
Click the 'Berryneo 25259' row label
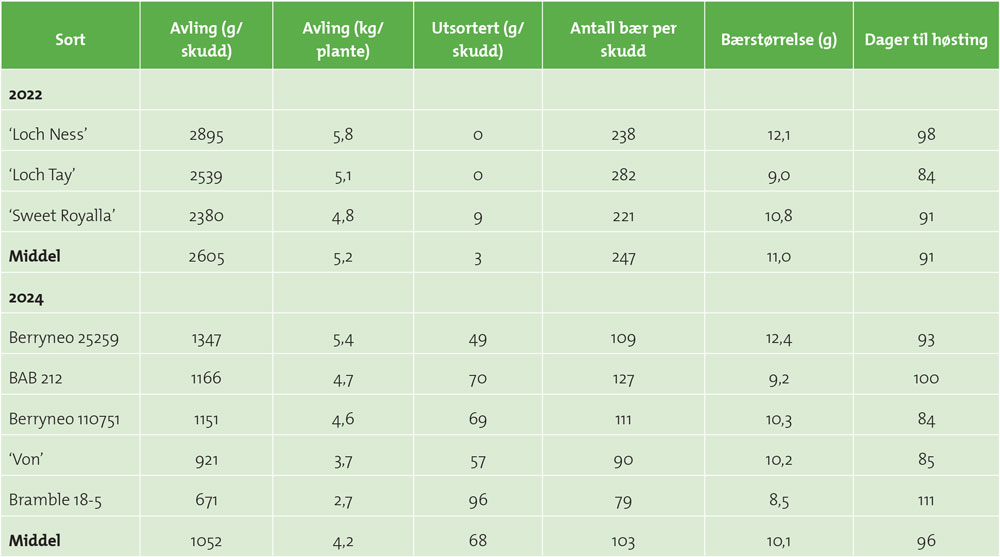pos(63,338)
